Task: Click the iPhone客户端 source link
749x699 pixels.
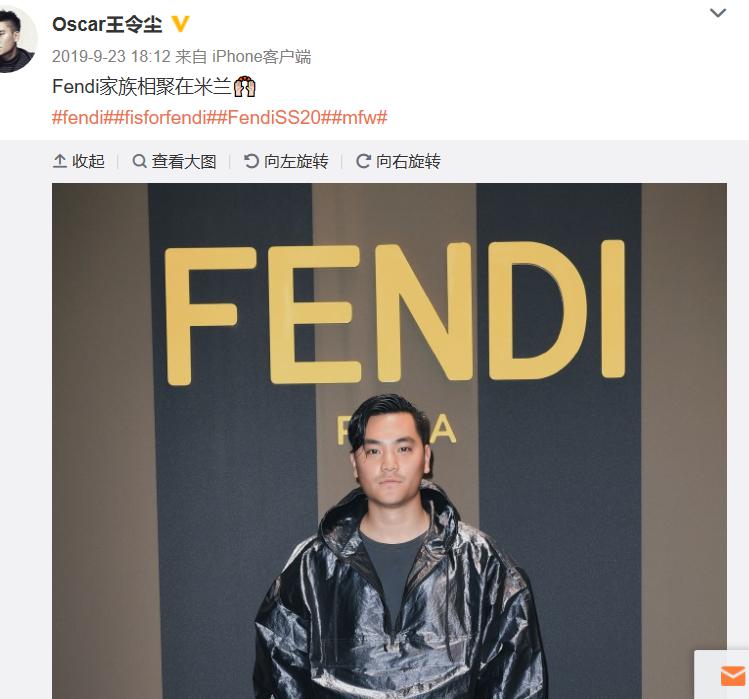Action: pyautogui.click(x=261, y=56)
